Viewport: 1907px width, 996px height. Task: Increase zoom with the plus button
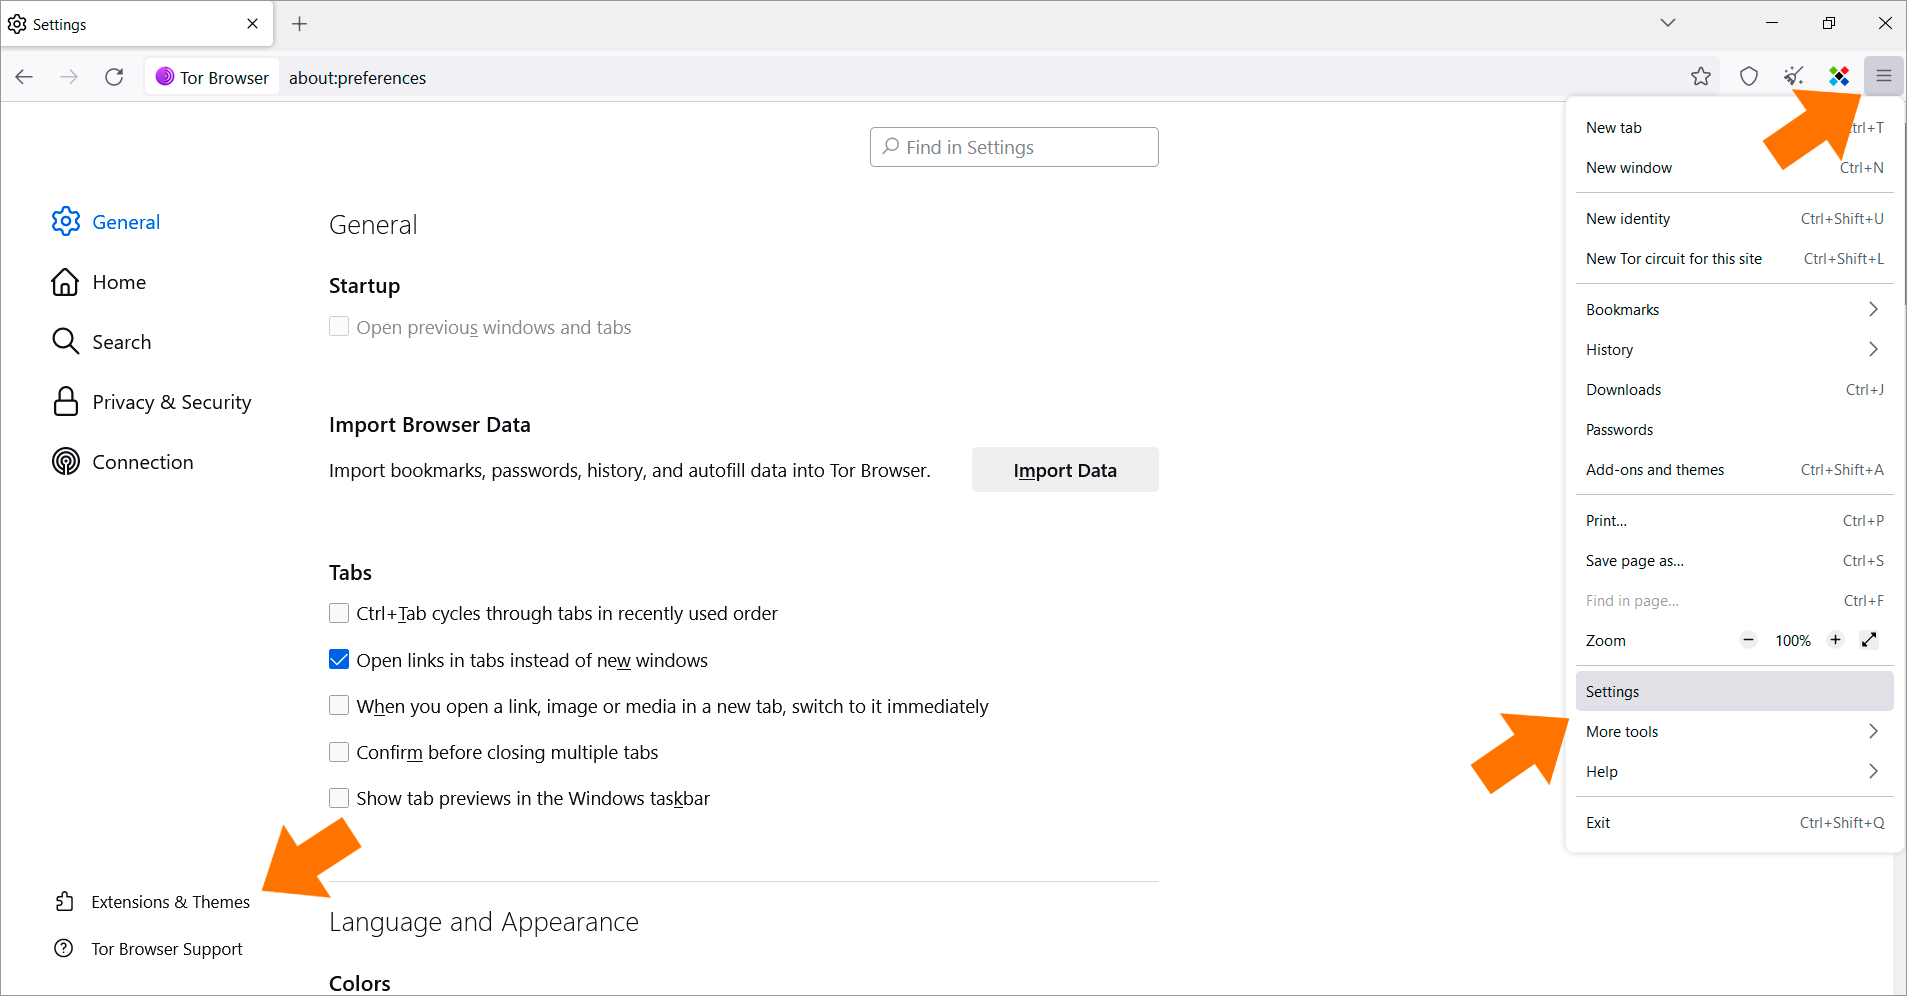[1835, 640]
